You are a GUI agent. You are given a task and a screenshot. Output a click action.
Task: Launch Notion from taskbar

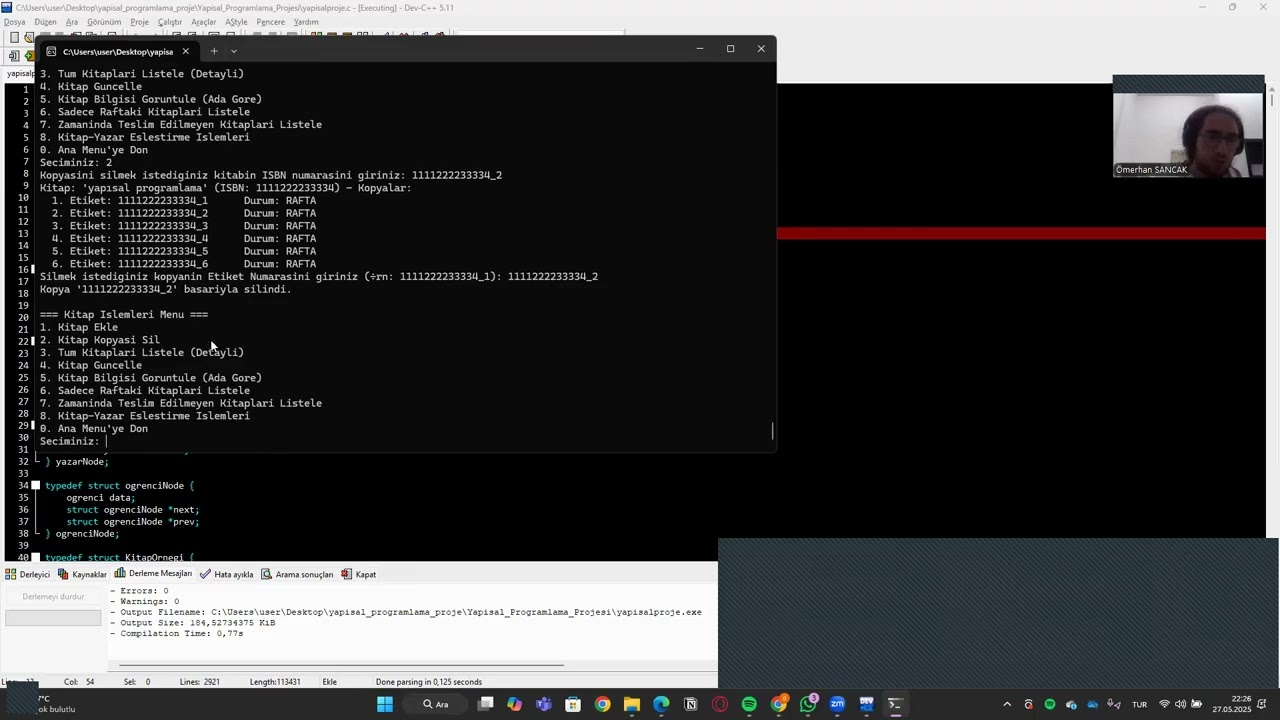pos(690,704)
